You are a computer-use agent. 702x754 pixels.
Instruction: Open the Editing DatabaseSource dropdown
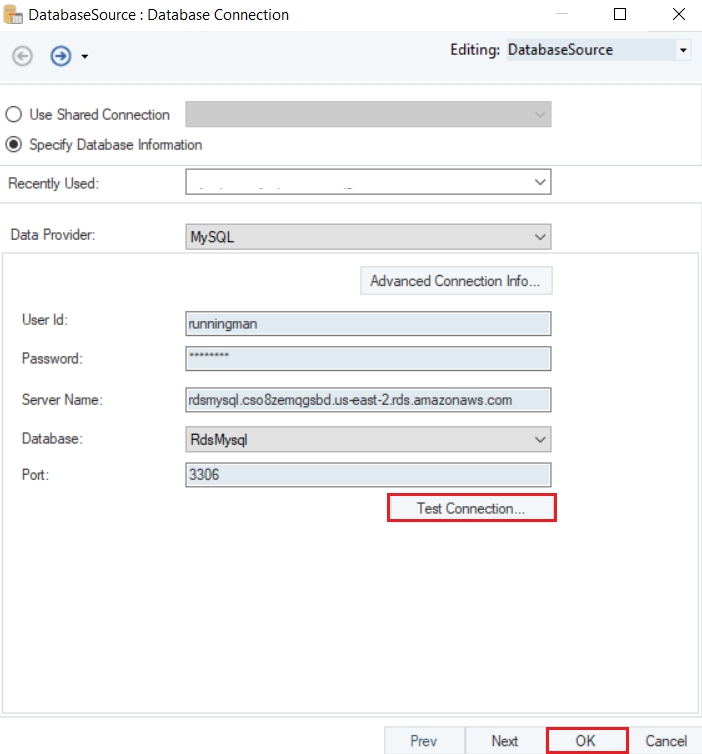point(683,49)
